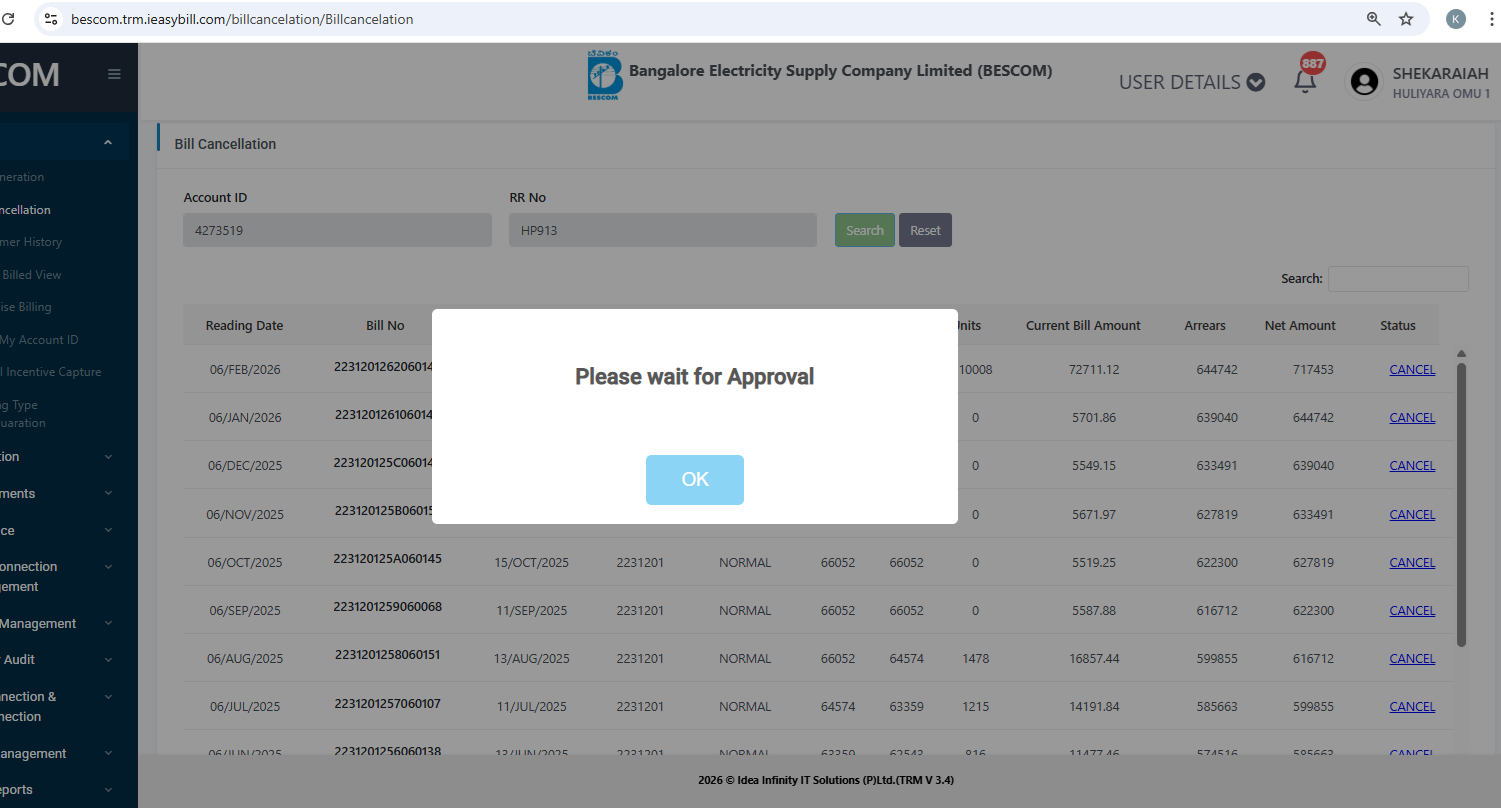This screenshot has height=808, width=1501.
Task: Expand the USER DETAILS dropdown
Action: [1192, 82]
